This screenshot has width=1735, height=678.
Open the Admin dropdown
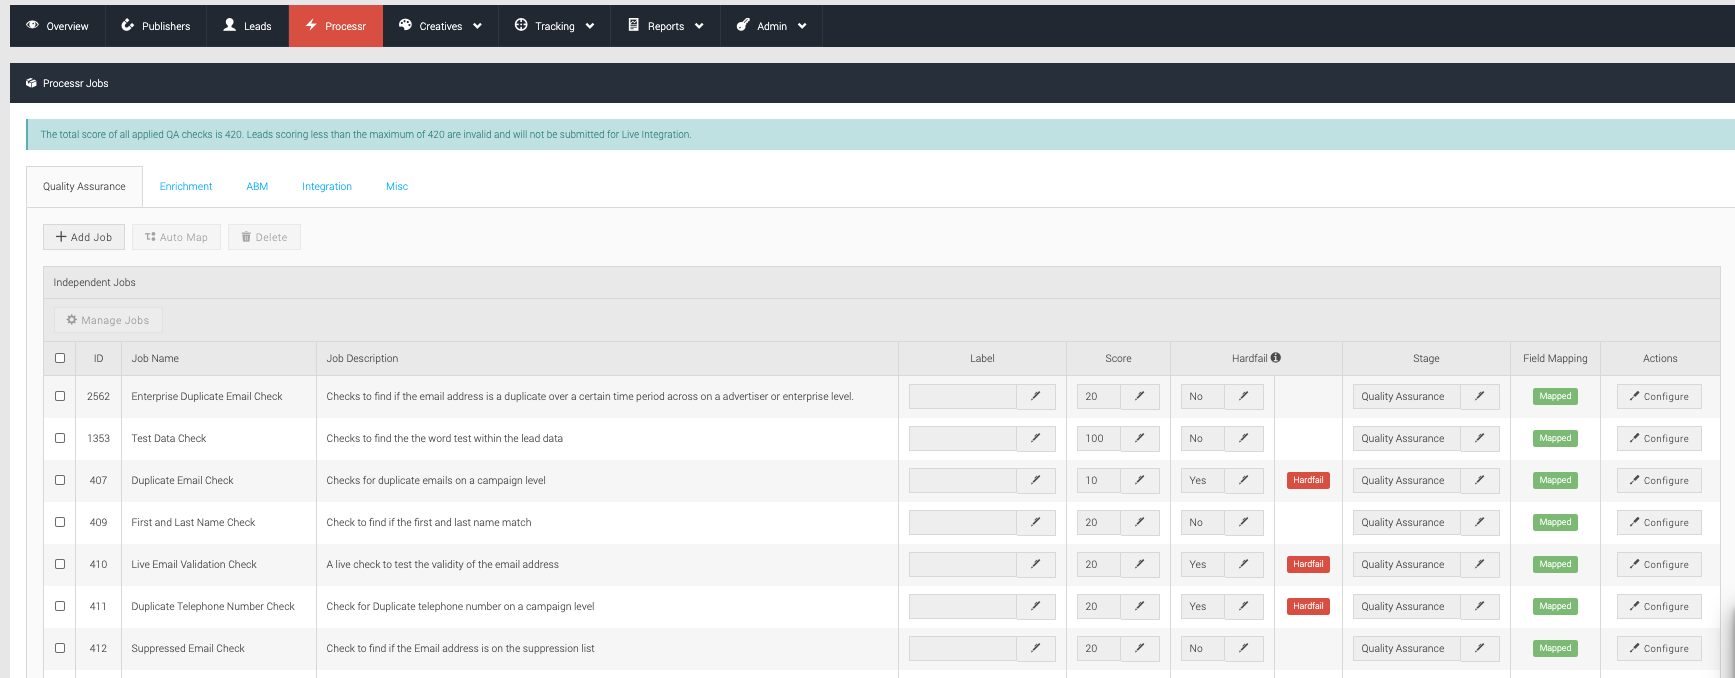click(771, 26)
